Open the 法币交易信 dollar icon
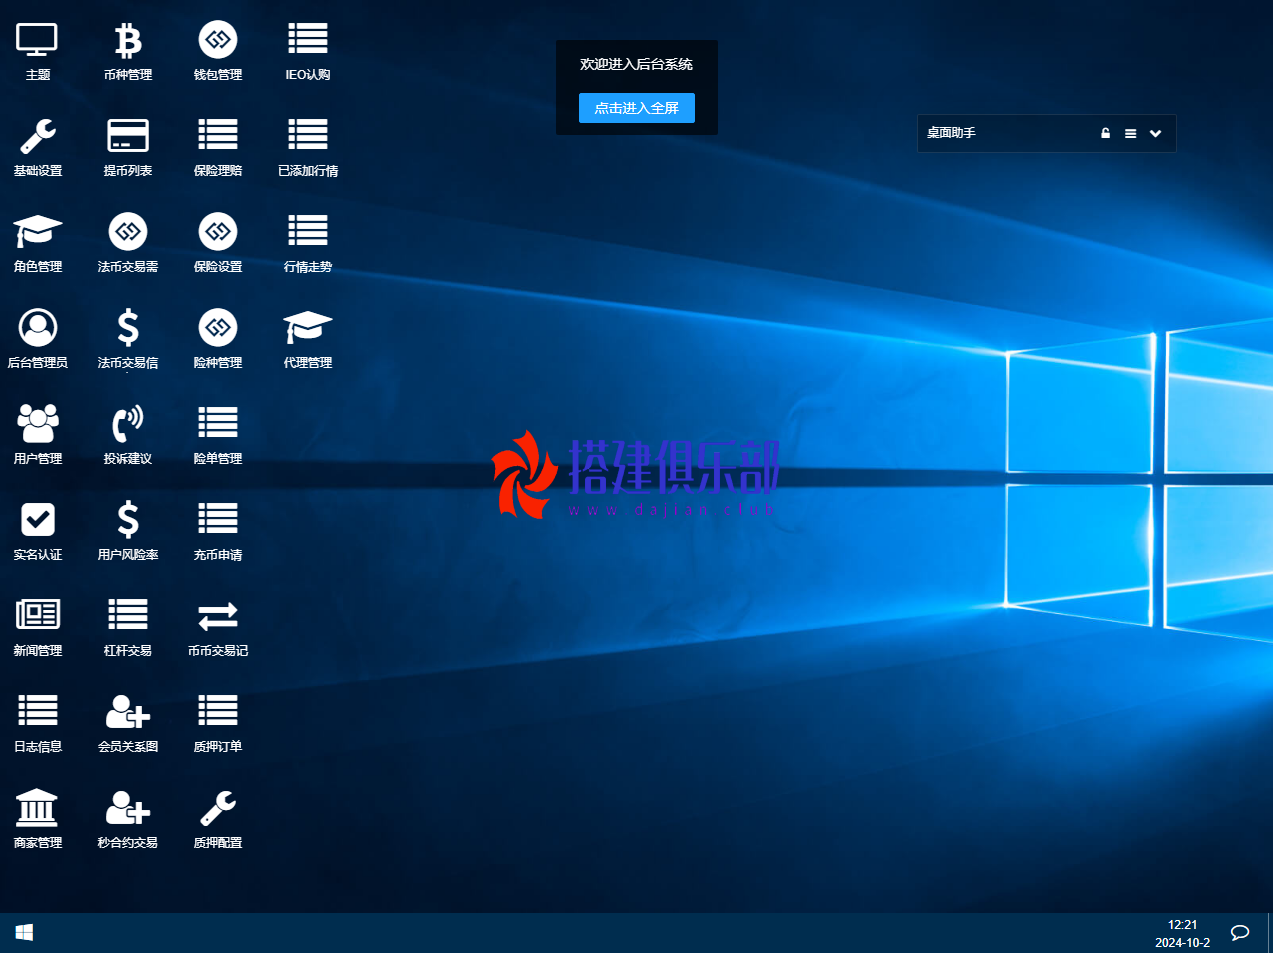The height and width of the screenshot is (953, 1273). pyautogui.click(x=128, y=338)
